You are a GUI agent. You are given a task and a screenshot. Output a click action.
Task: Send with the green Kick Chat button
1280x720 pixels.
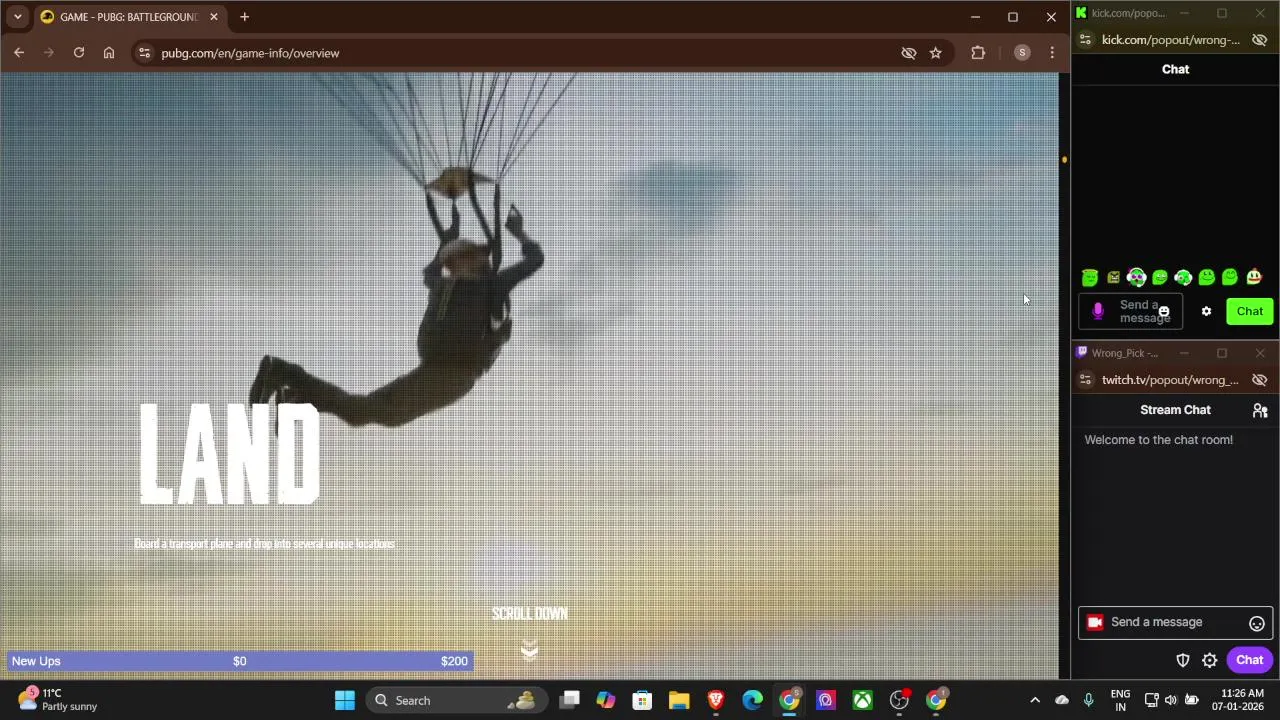click(1250, 311)
